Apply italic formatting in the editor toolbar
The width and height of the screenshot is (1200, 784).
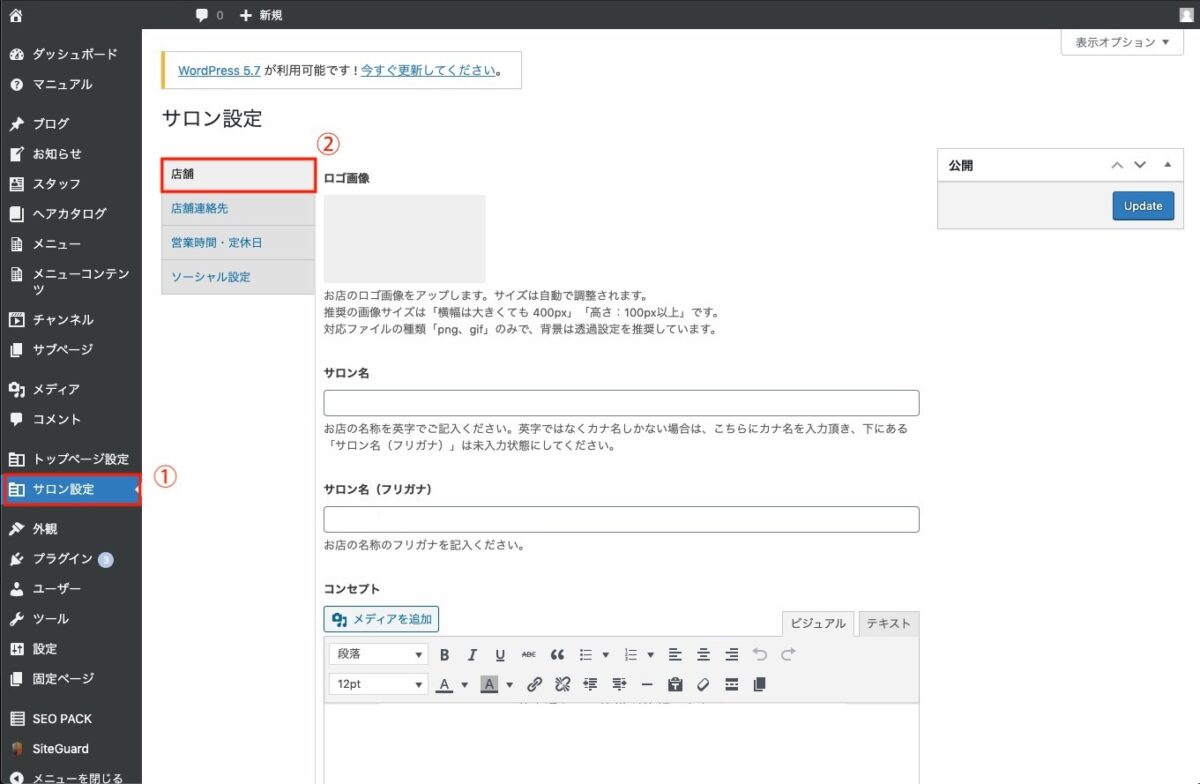[x=472, y=655]
